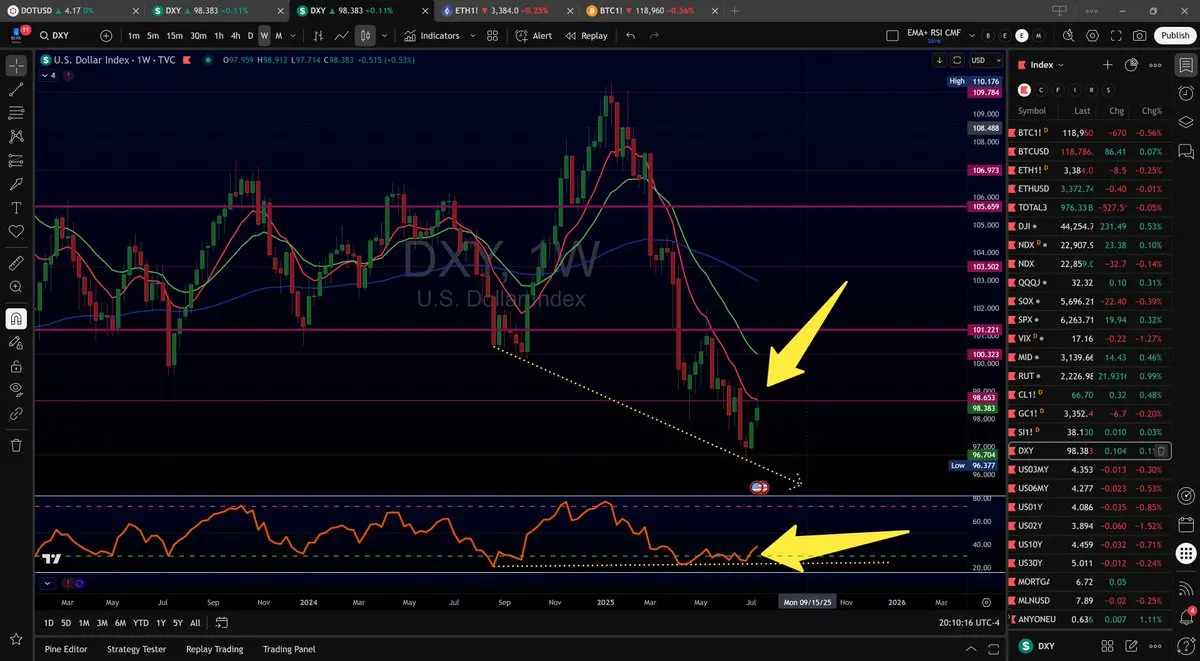Collapse the RSI pane legend chevron

[x=46, y=583]
